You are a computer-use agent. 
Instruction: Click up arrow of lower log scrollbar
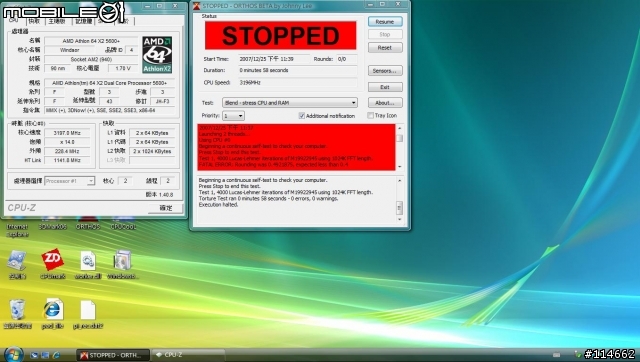[399, 181]
